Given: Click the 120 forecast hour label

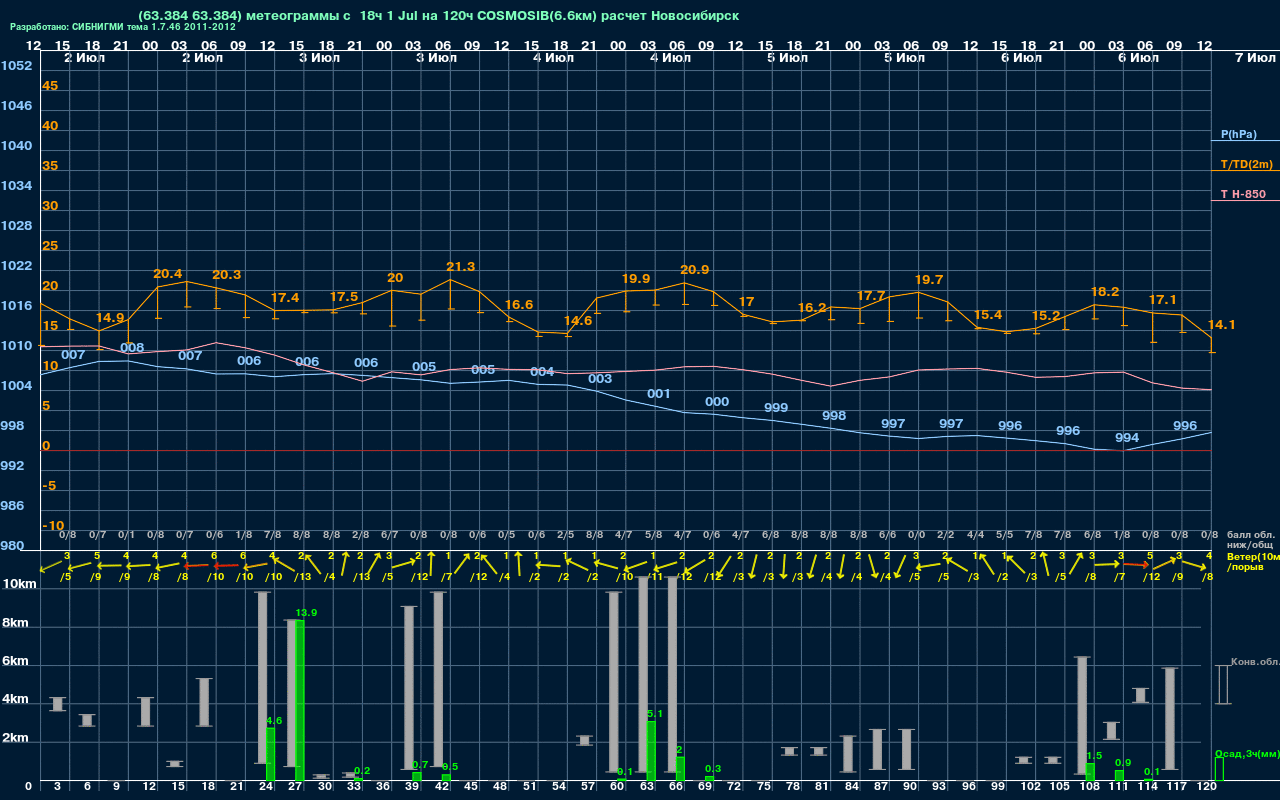Looking at the screenshot, I should (x=1207, y=787).
